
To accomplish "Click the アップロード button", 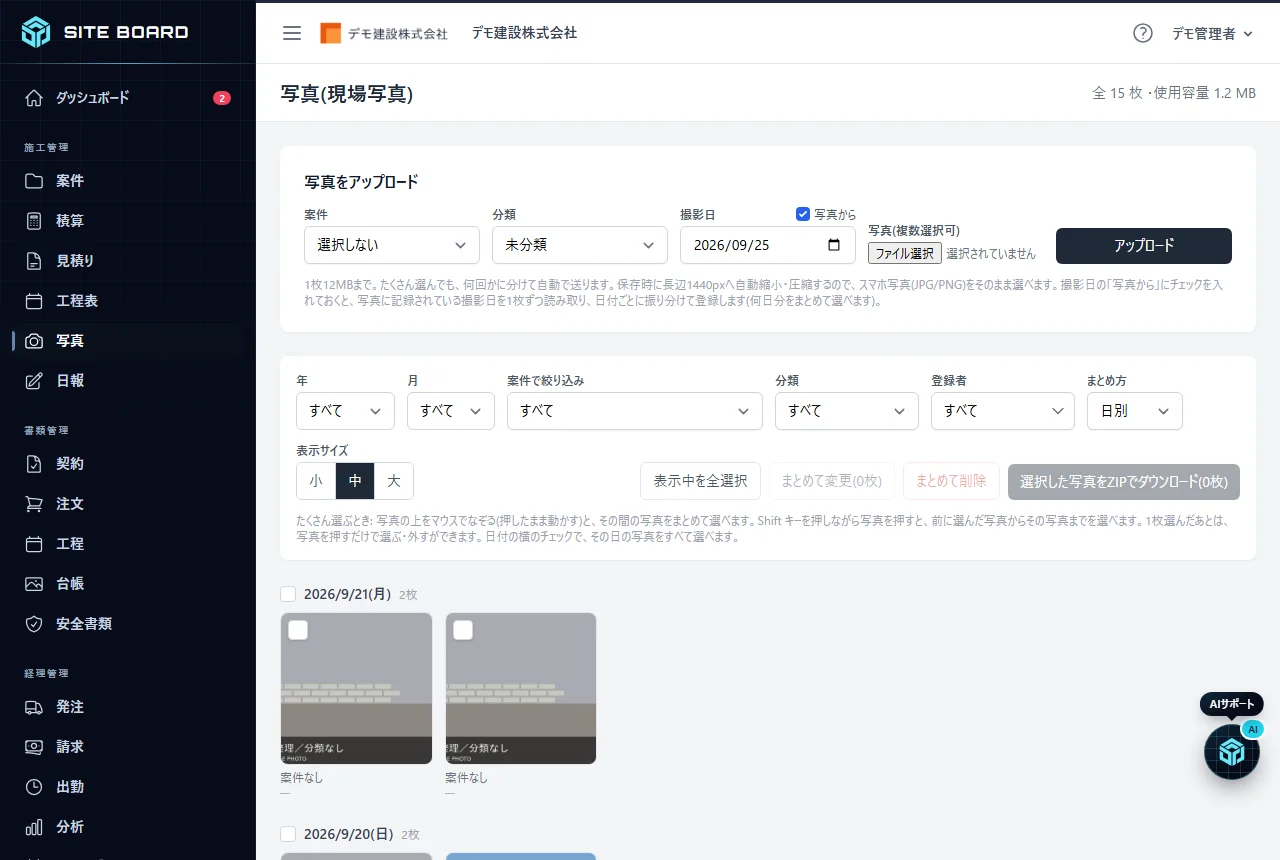I will click(1144, 246).
